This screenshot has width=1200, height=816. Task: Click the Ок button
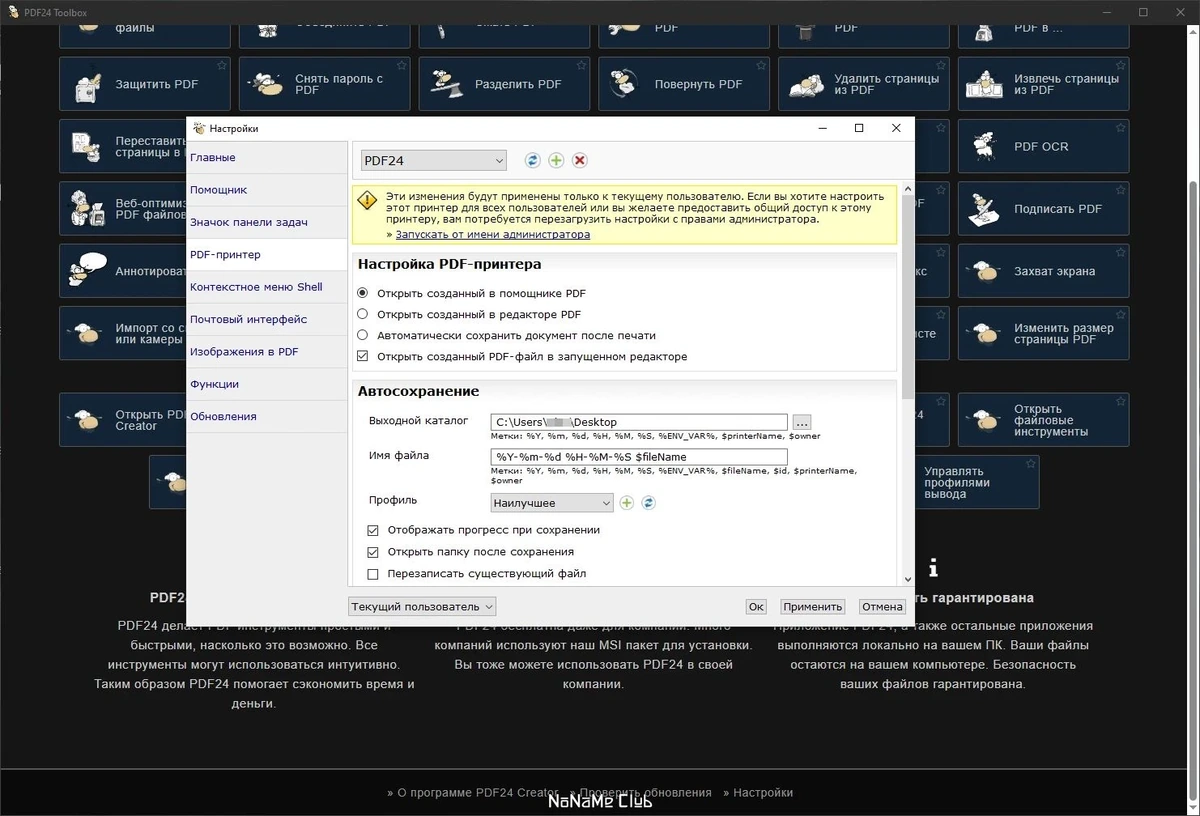pos(756,607)
